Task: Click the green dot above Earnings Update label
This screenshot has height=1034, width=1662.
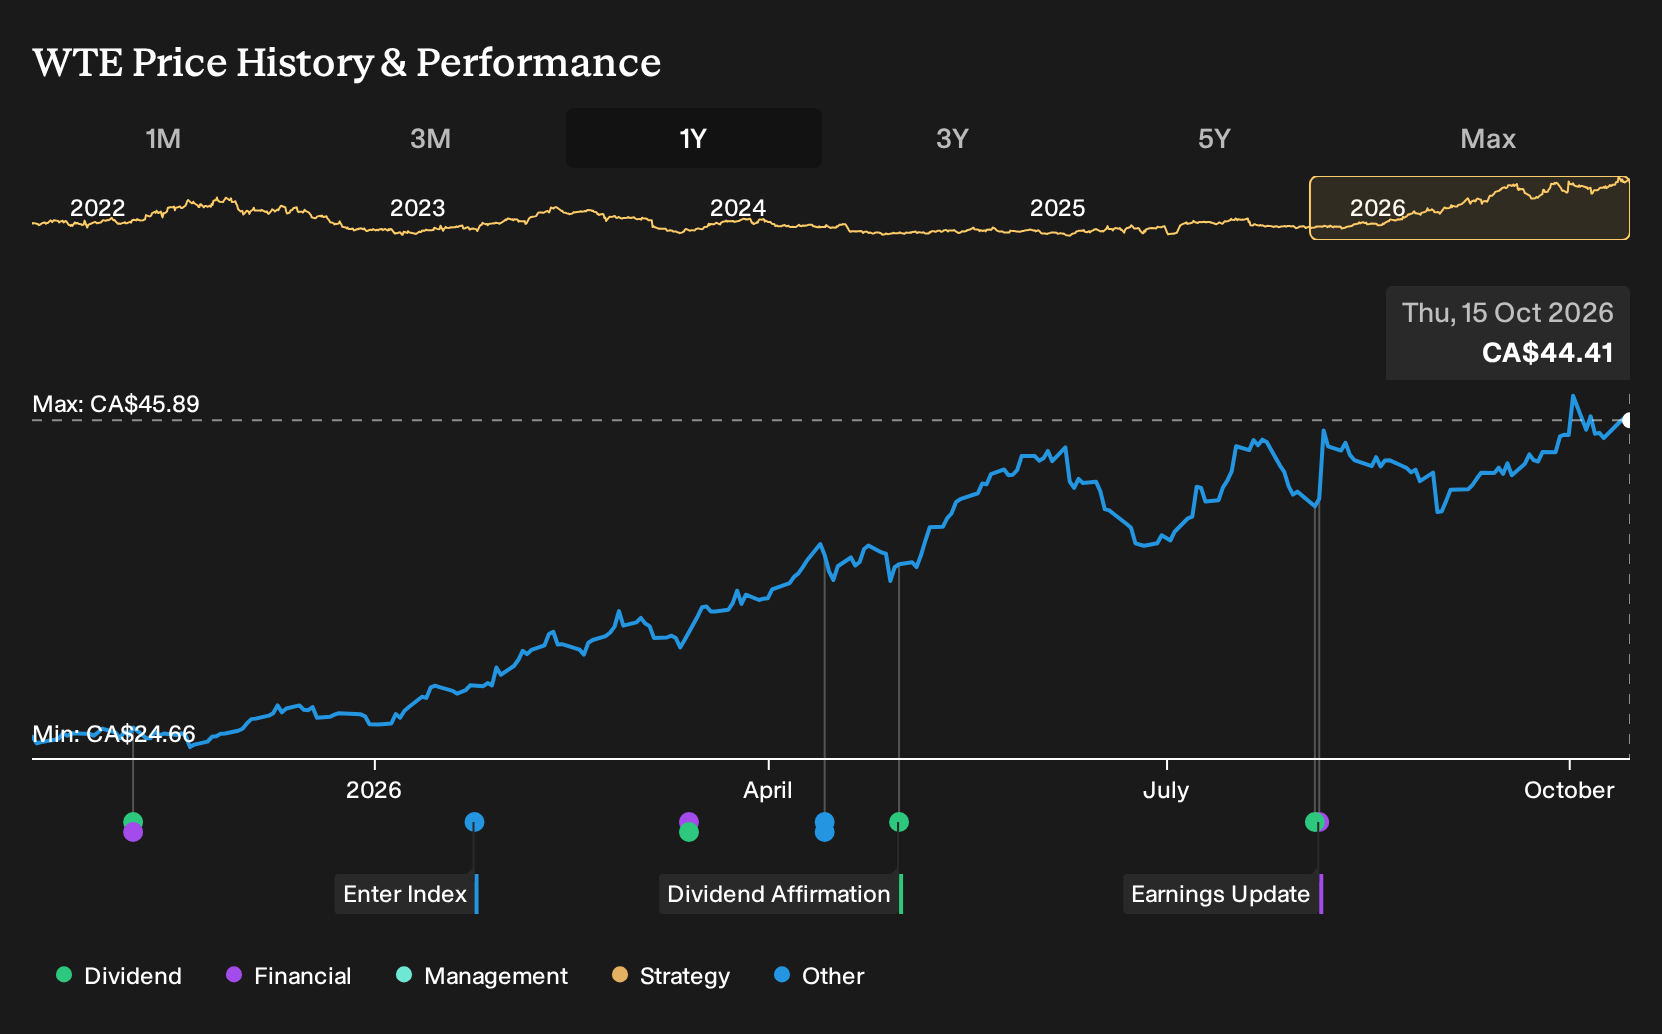Action: point(1313,822)
